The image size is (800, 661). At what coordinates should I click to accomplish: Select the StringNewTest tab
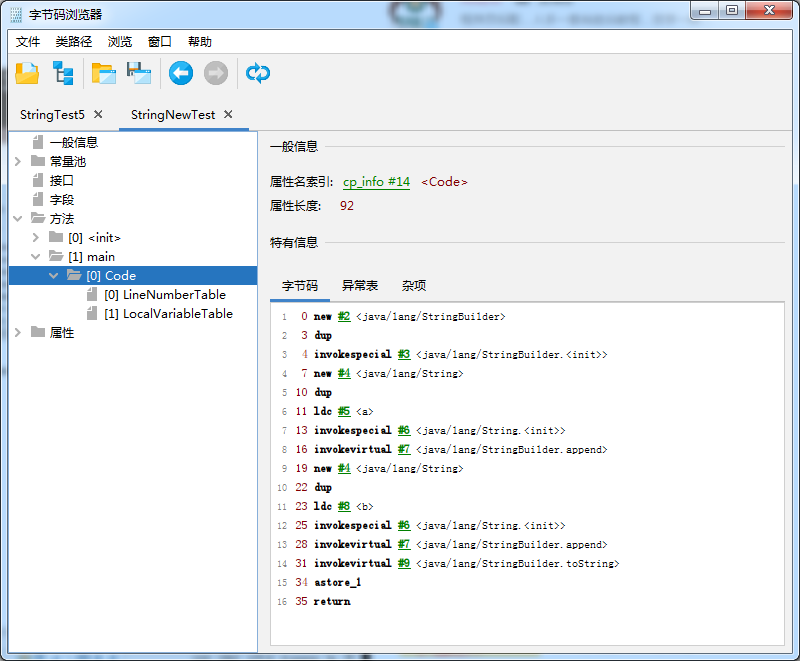click(x=173, y=115)
